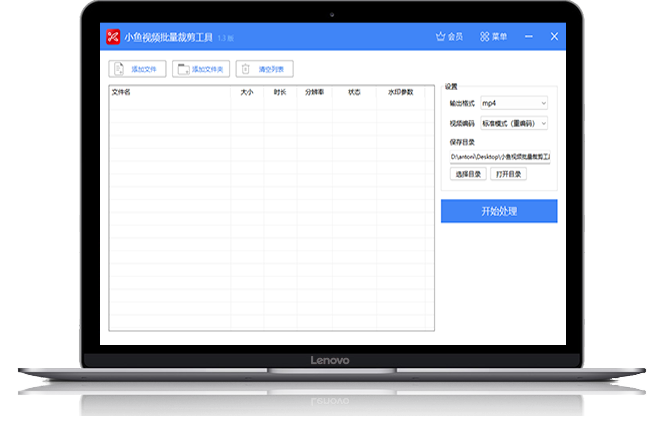Click the red scissors app logo

tap(113, 36)
